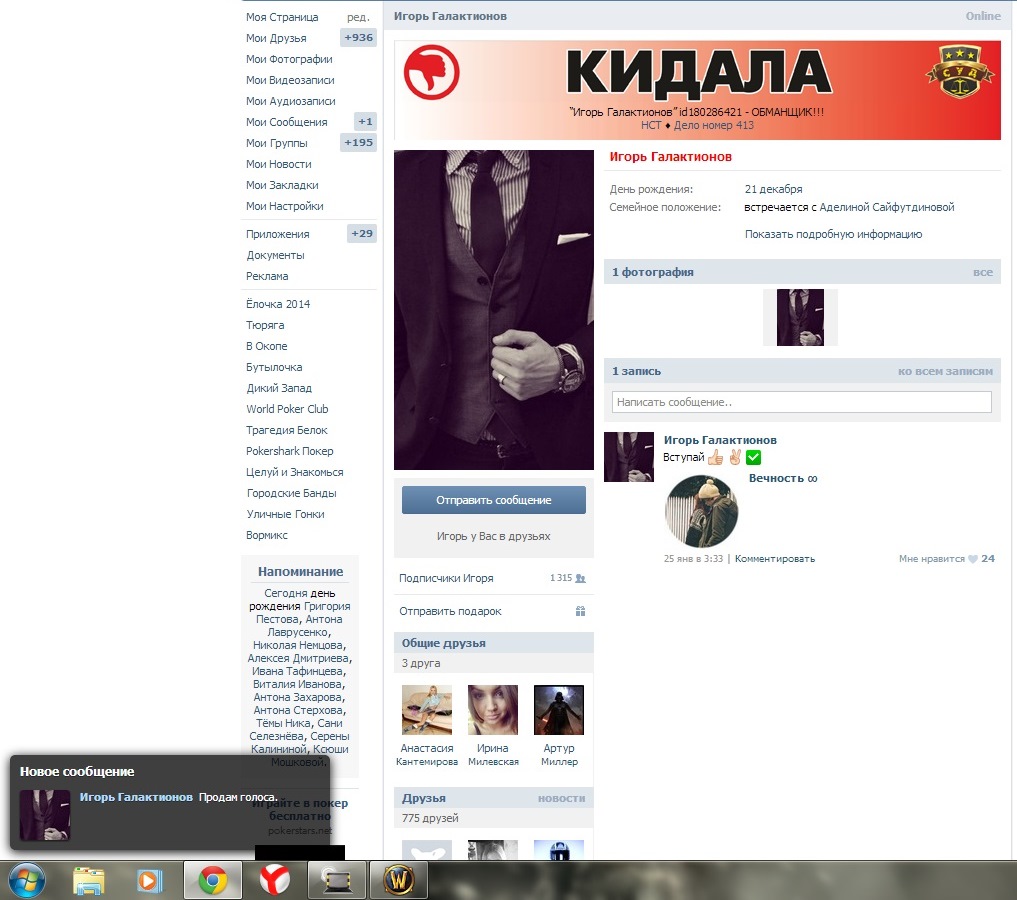
Task: Open Мои Фотографии
Action: point(289,59)
